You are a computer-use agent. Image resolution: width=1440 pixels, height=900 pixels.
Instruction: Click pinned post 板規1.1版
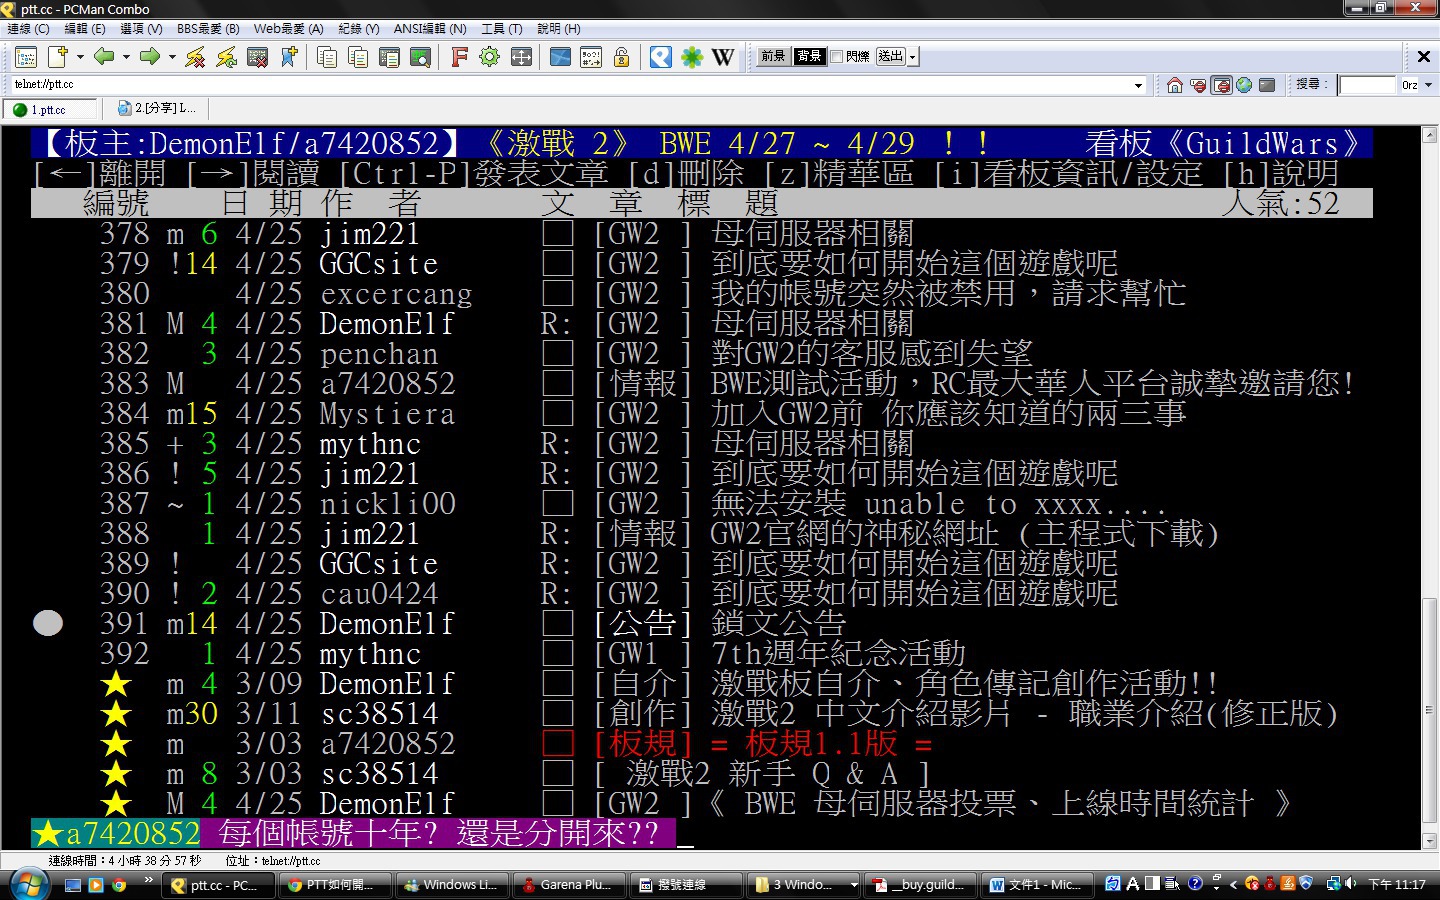click(x=701, y=744)
